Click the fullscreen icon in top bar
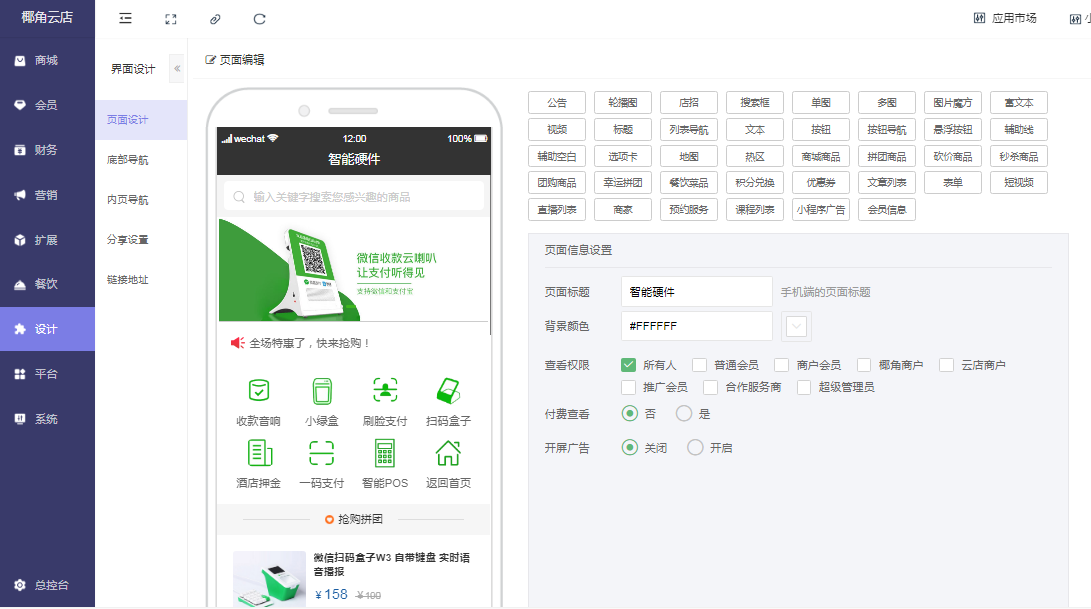Viewport: 1091px width, 609px height. point(171,19)
